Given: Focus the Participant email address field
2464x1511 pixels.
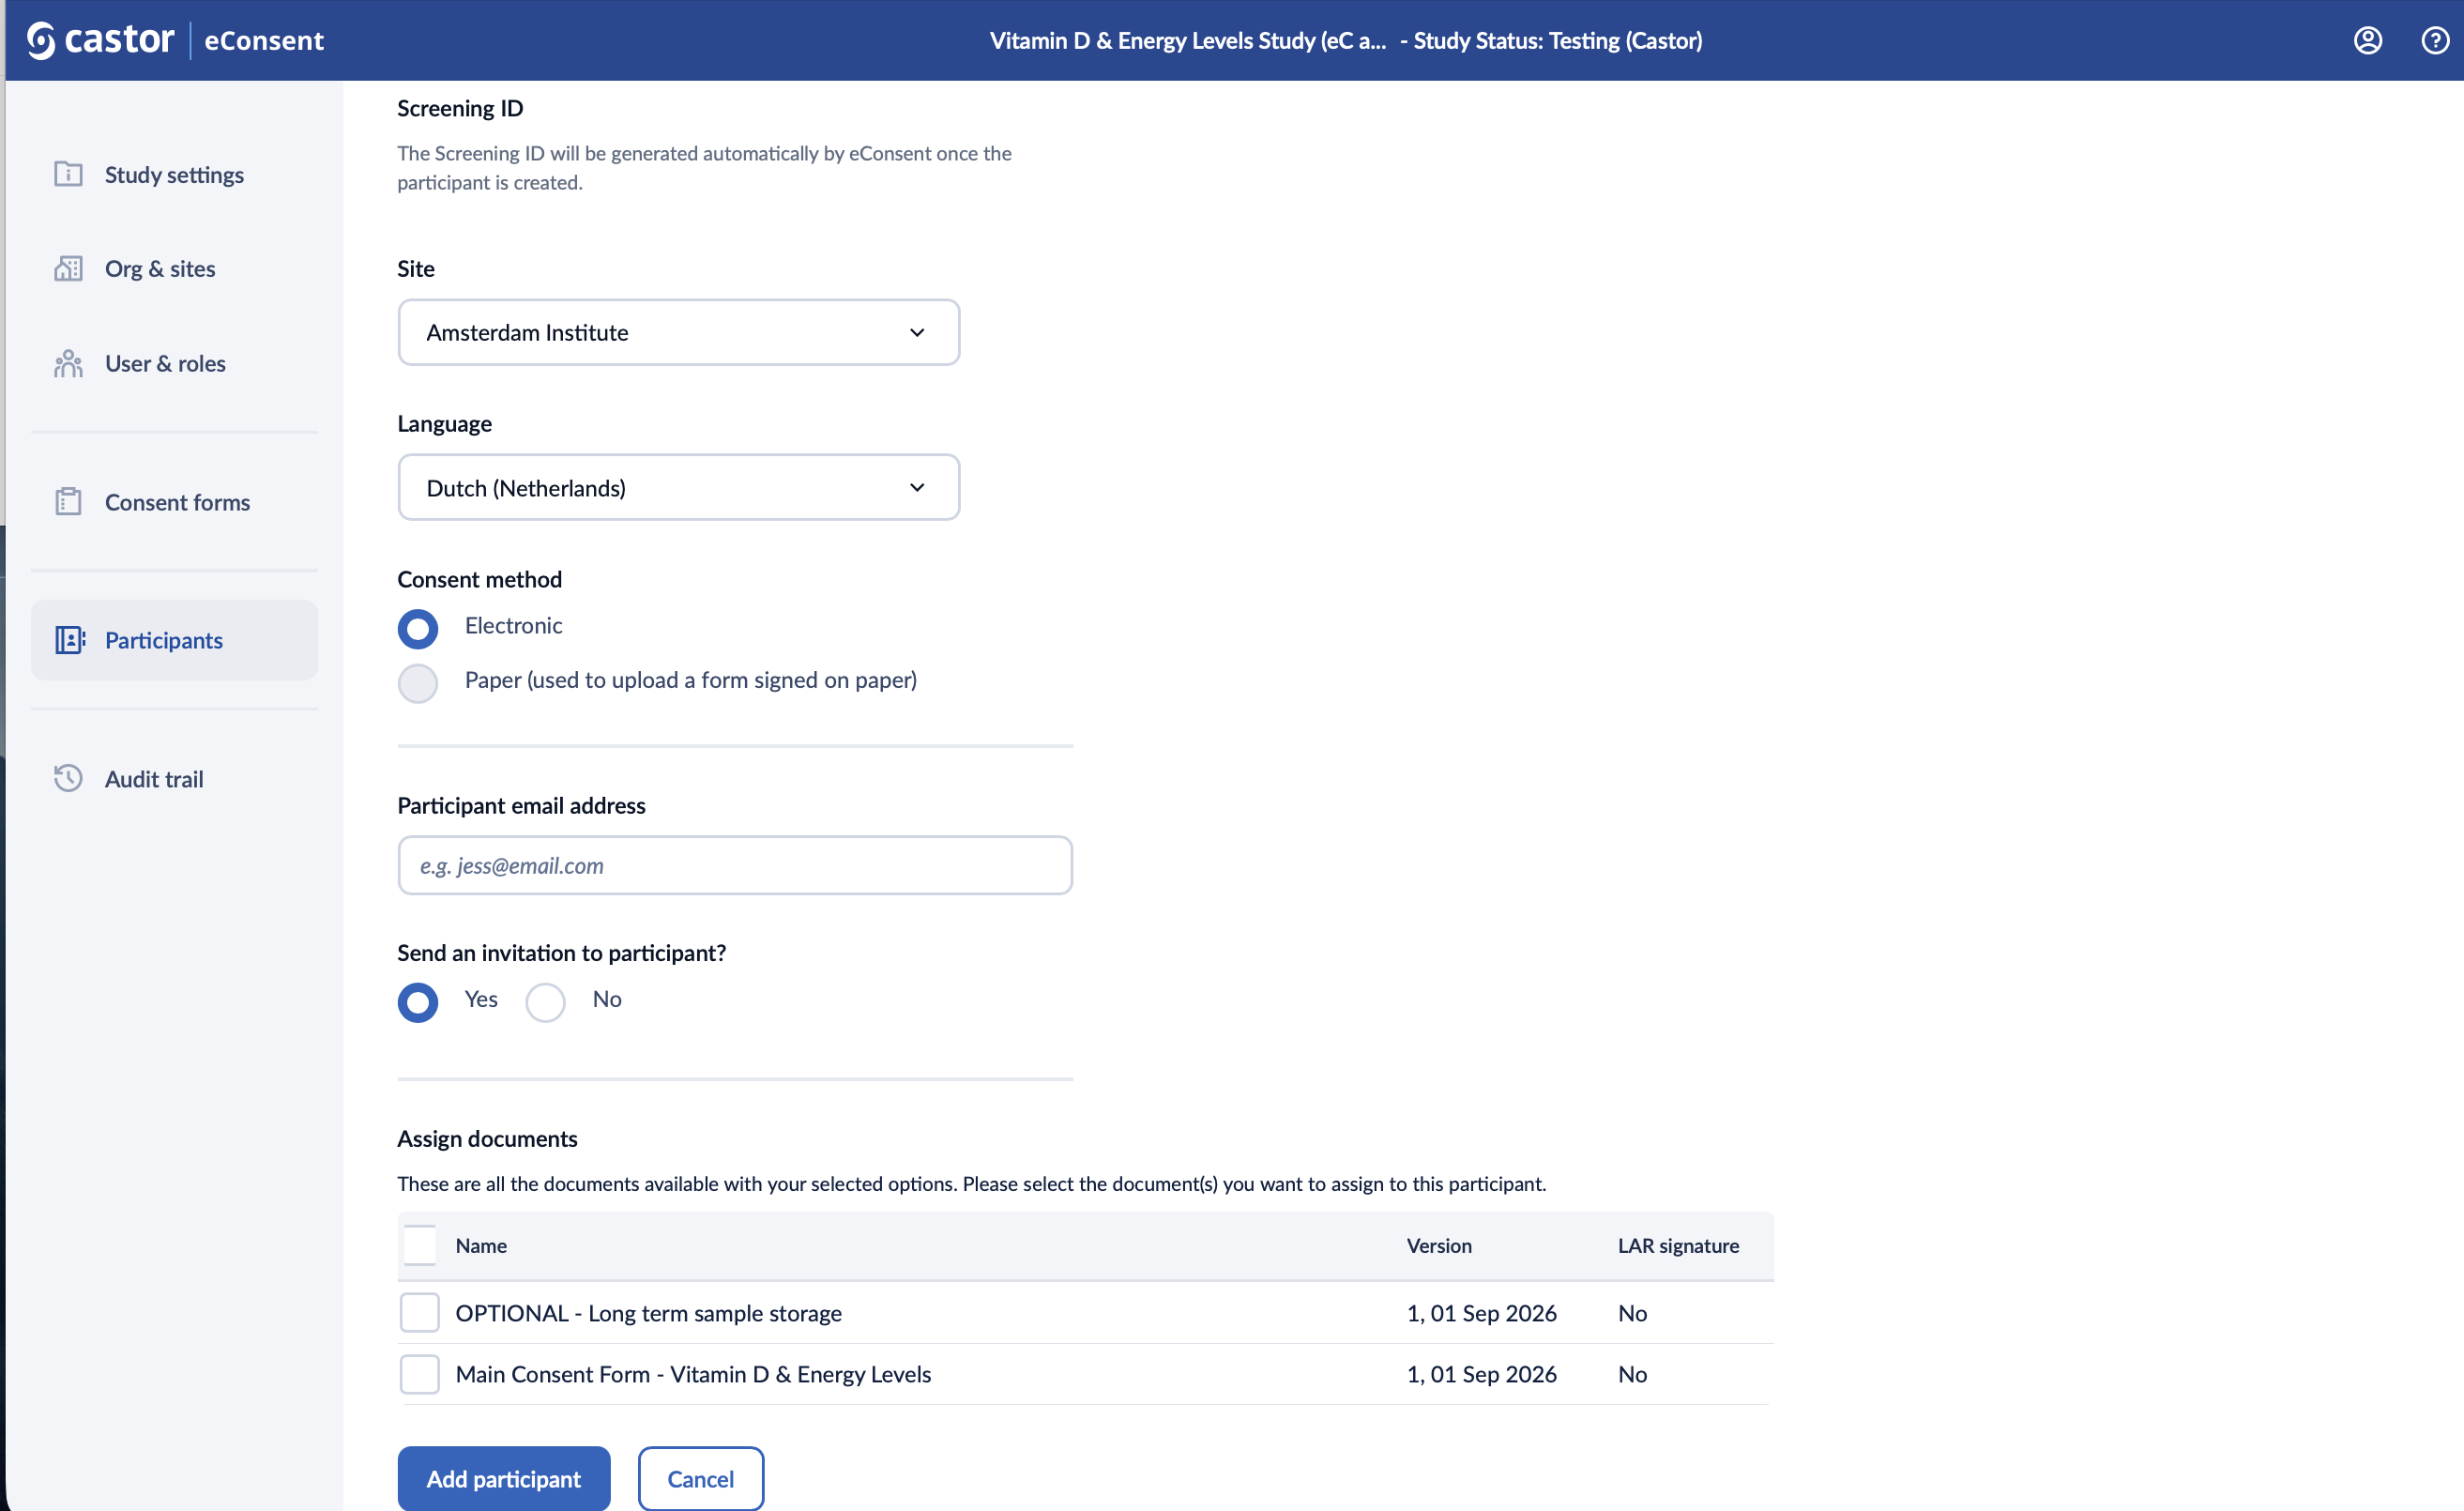Looking at the screenshot, I should pyautogui.click(x=735, y=865).
